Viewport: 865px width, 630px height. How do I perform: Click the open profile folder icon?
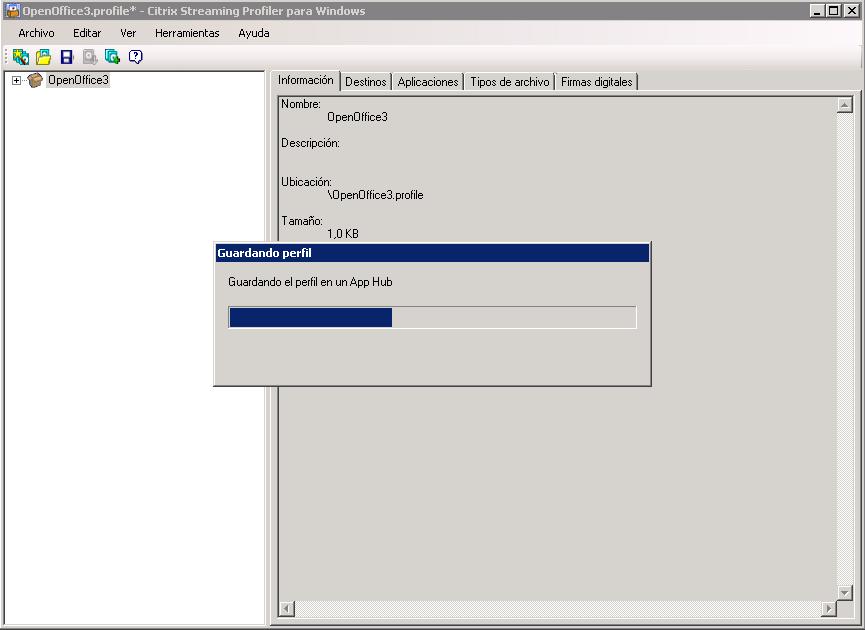(44, 56)
